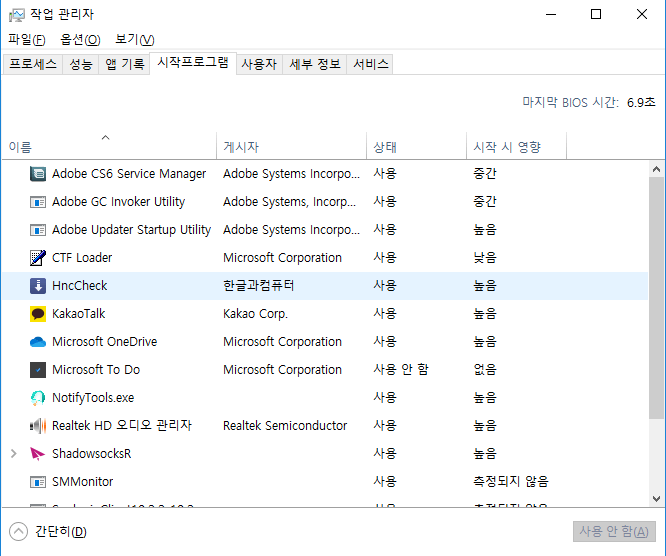Viewport: 666px width, 556px height.
Task: Click the KakaoTalk yellow chat icon
Action: point(38,314)
